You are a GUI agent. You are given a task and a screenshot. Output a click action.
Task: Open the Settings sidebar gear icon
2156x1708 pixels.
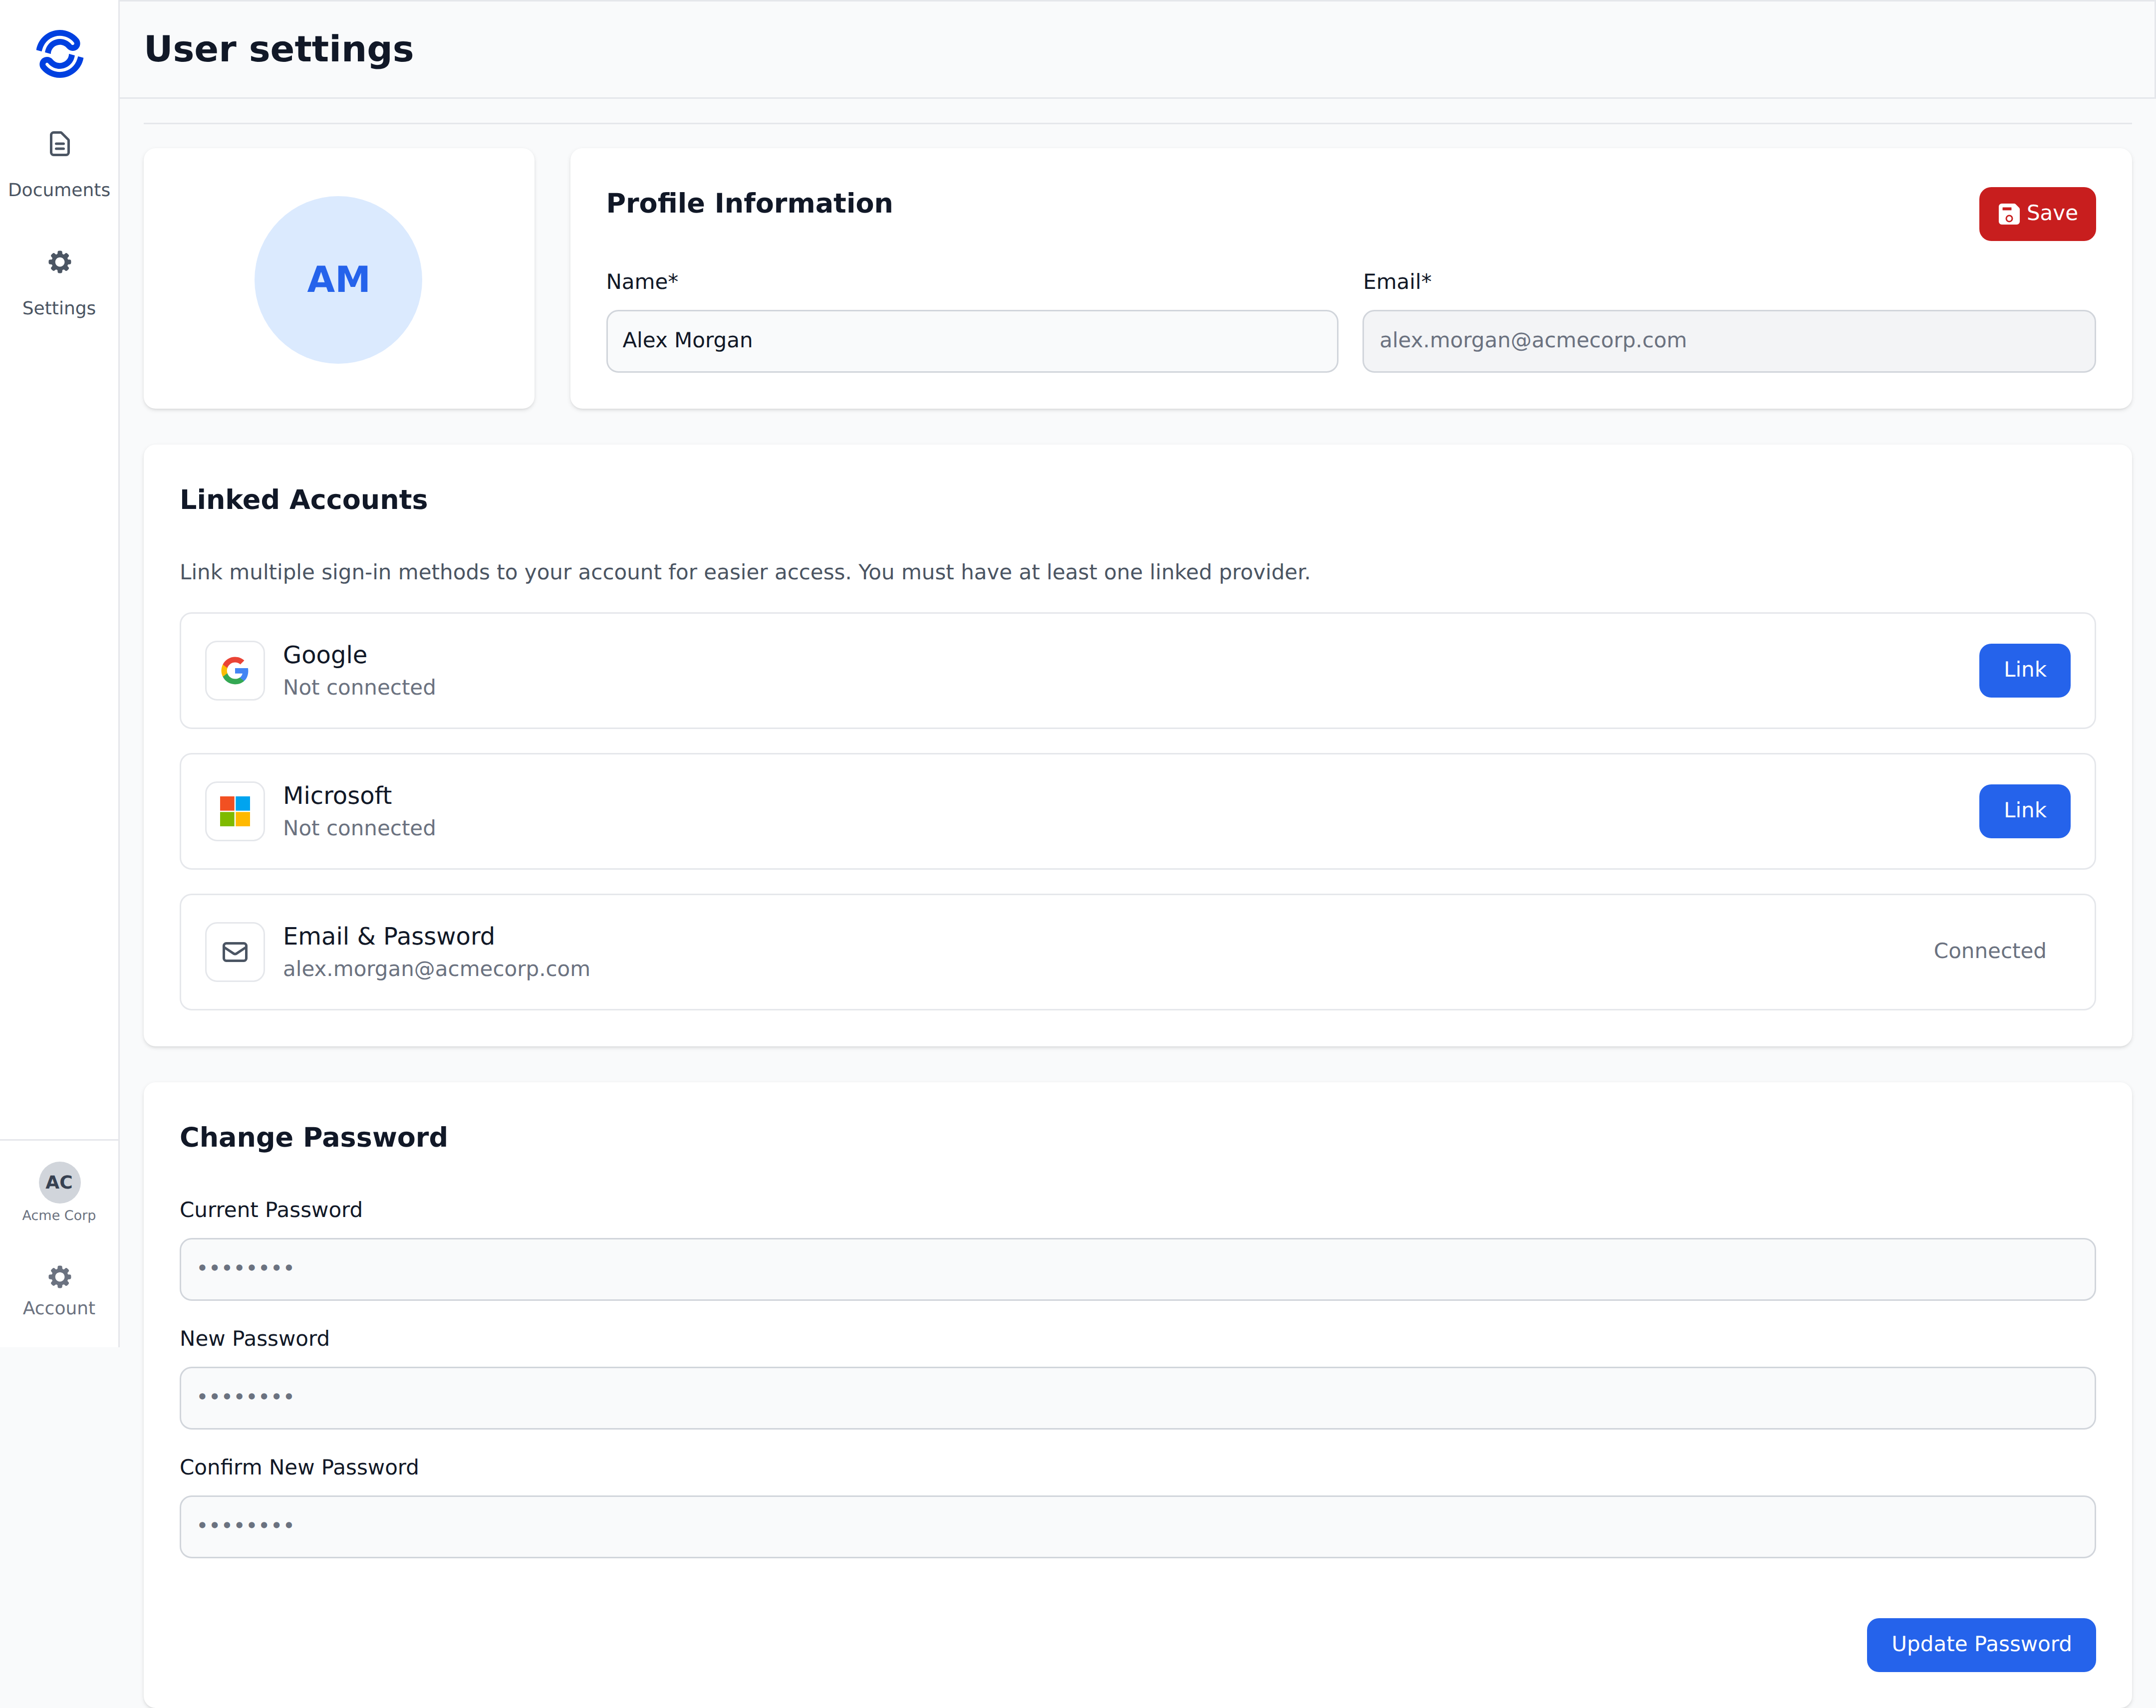pos(59,262)
